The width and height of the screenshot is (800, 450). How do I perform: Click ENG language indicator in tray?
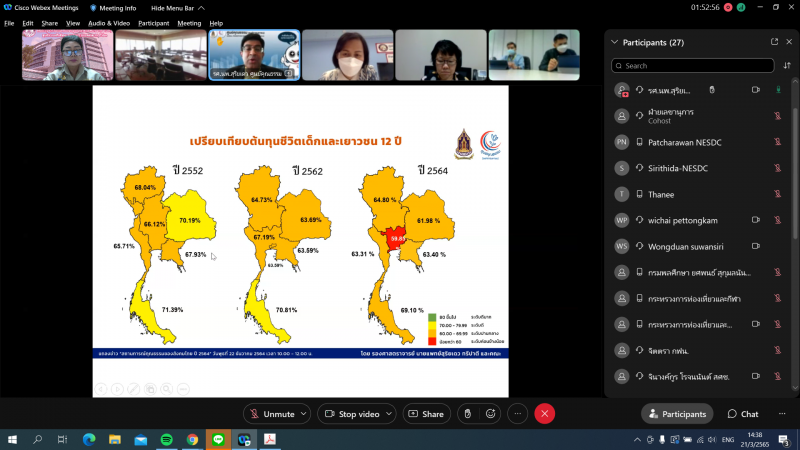[x=728, y=440]
